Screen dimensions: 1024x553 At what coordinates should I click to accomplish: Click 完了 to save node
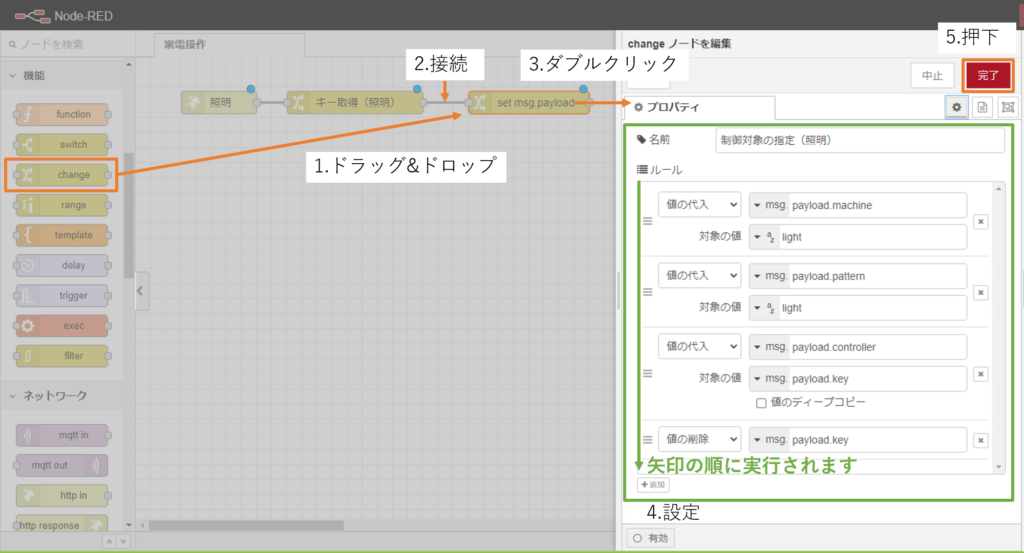(x=988, y=76)
